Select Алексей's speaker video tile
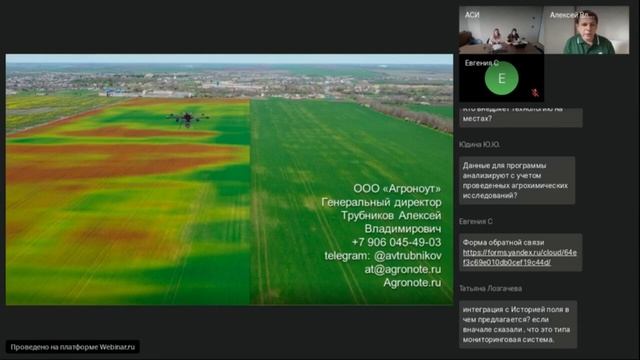The height and width of the screenshot is (360, 640). click(x=587, y=30)
